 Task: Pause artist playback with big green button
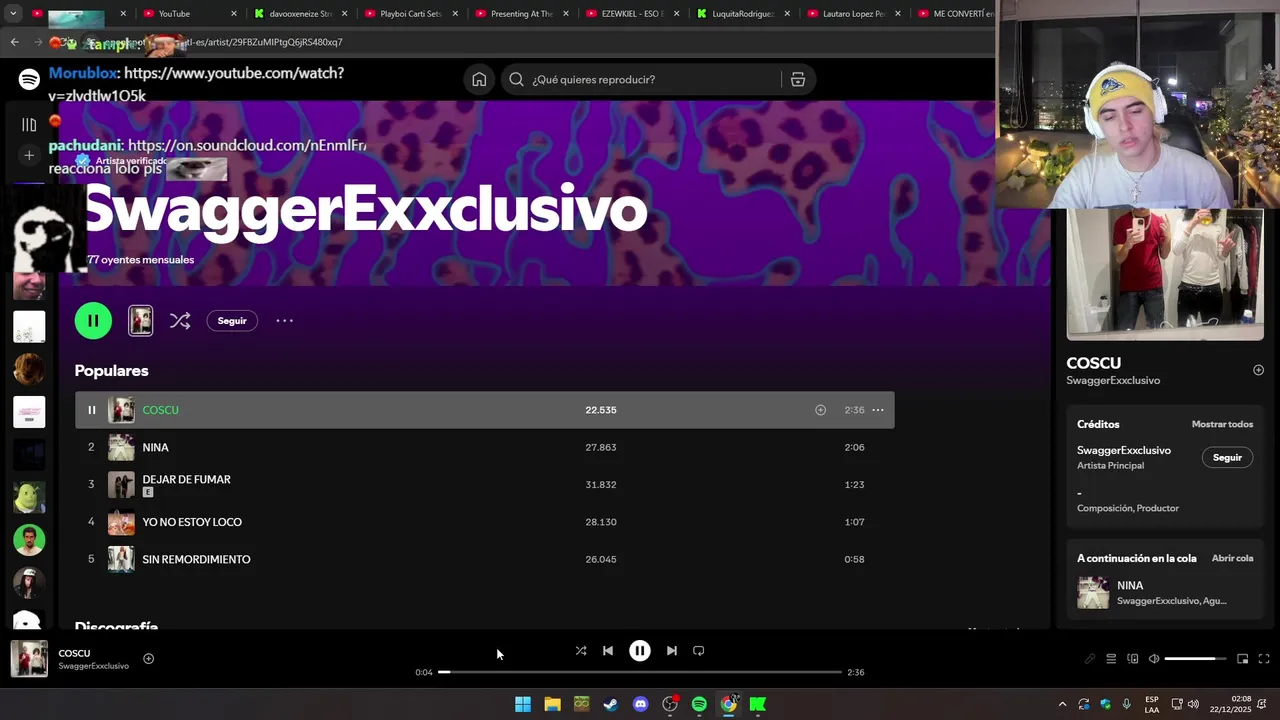(x=93, y=321)
